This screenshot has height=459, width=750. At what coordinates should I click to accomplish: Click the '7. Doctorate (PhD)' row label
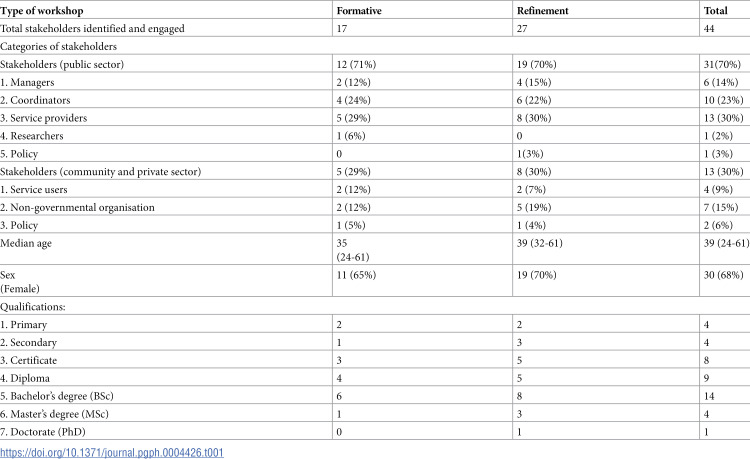coord(43,432)
